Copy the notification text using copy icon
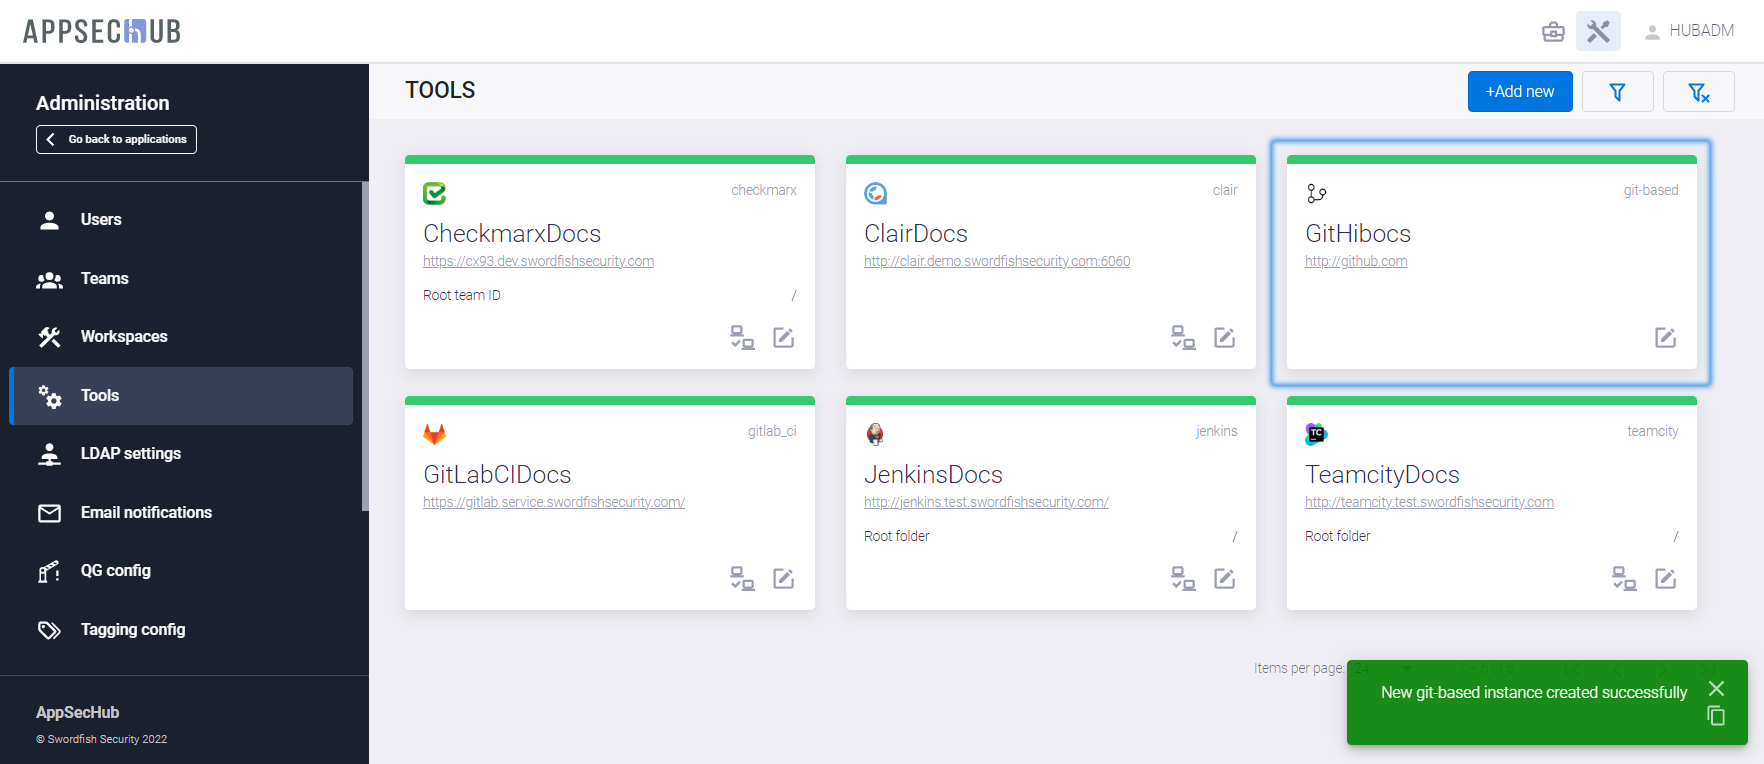 [x=1716, y=716]
